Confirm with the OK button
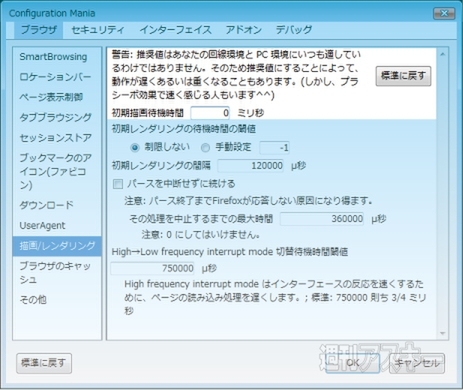This screenshot has width=463, height=390. (352, 363)
